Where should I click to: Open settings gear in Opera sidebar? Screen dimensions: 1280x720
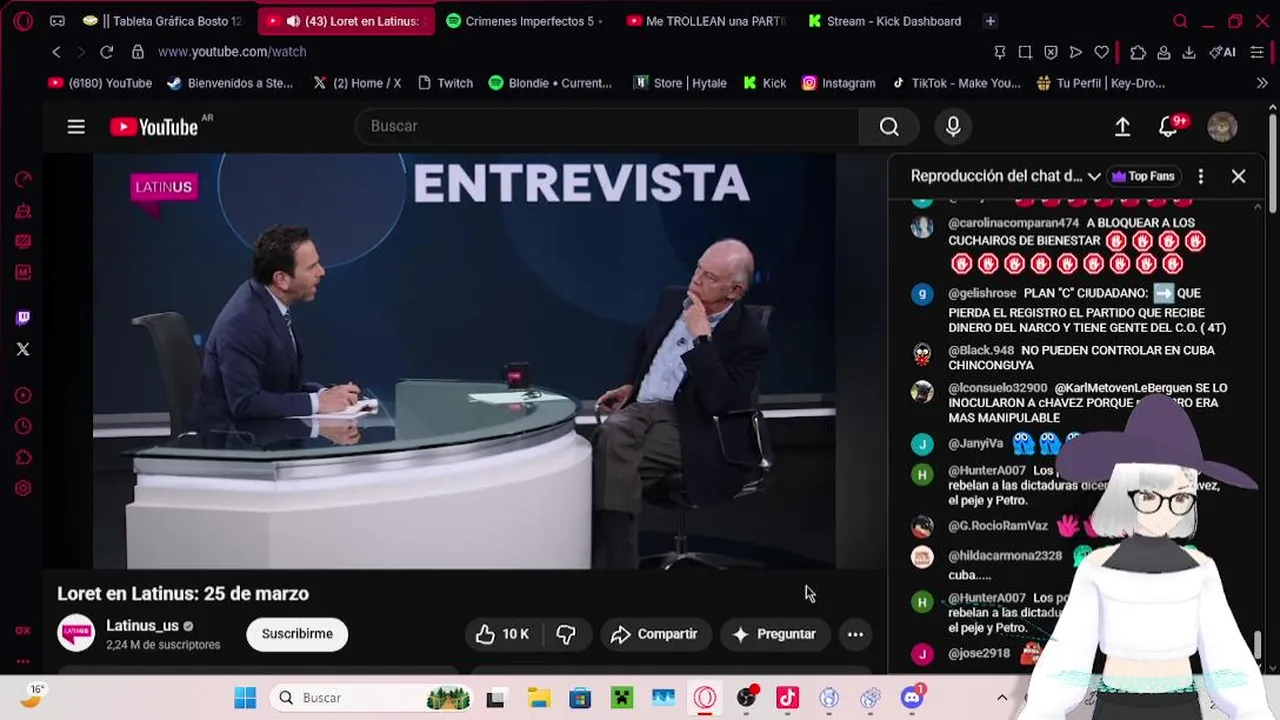(23, 488)
